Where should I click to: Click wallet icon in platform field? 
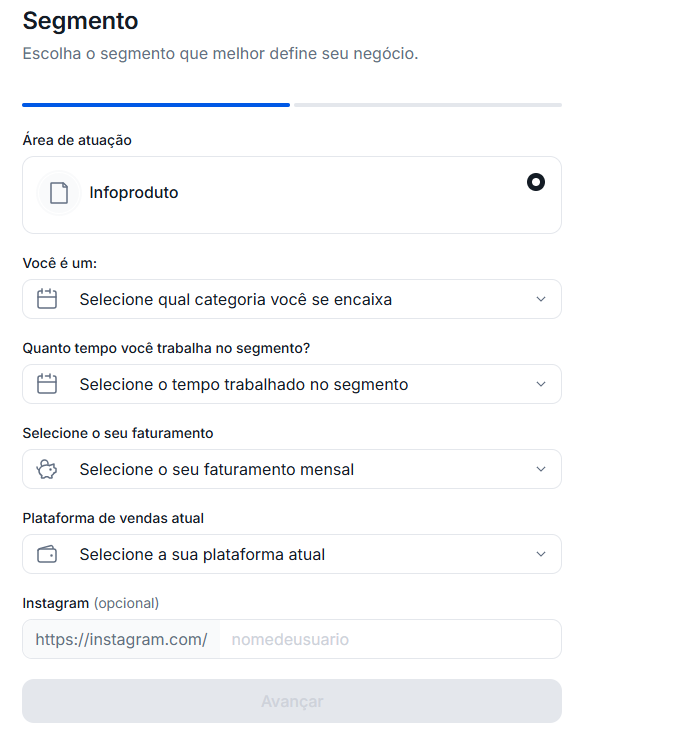pos(47,554)
